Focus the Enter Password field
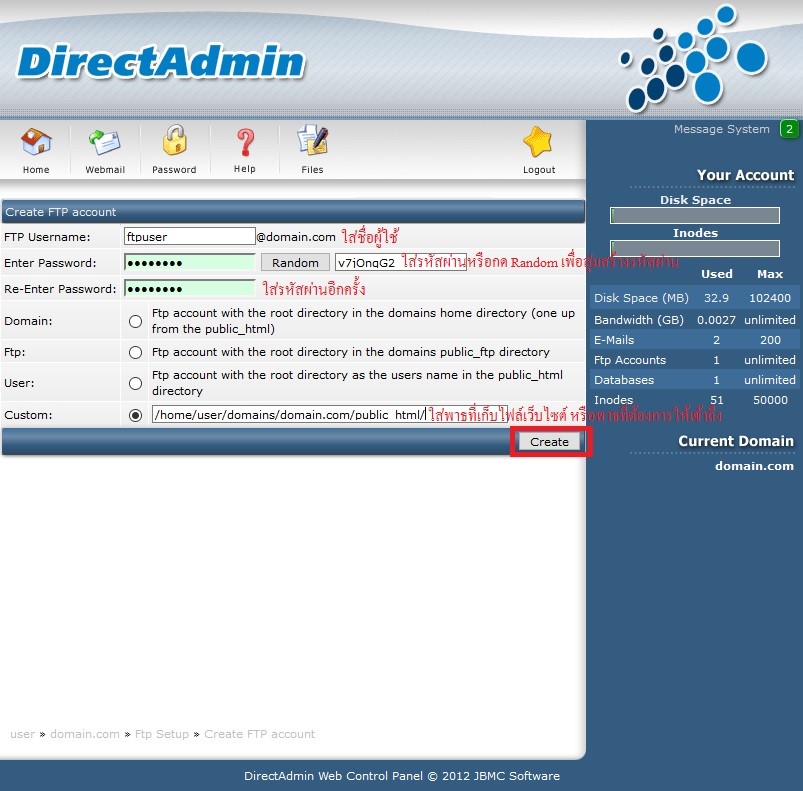The height and width of the screenshot is (791, 803). [x=189, y=263]
